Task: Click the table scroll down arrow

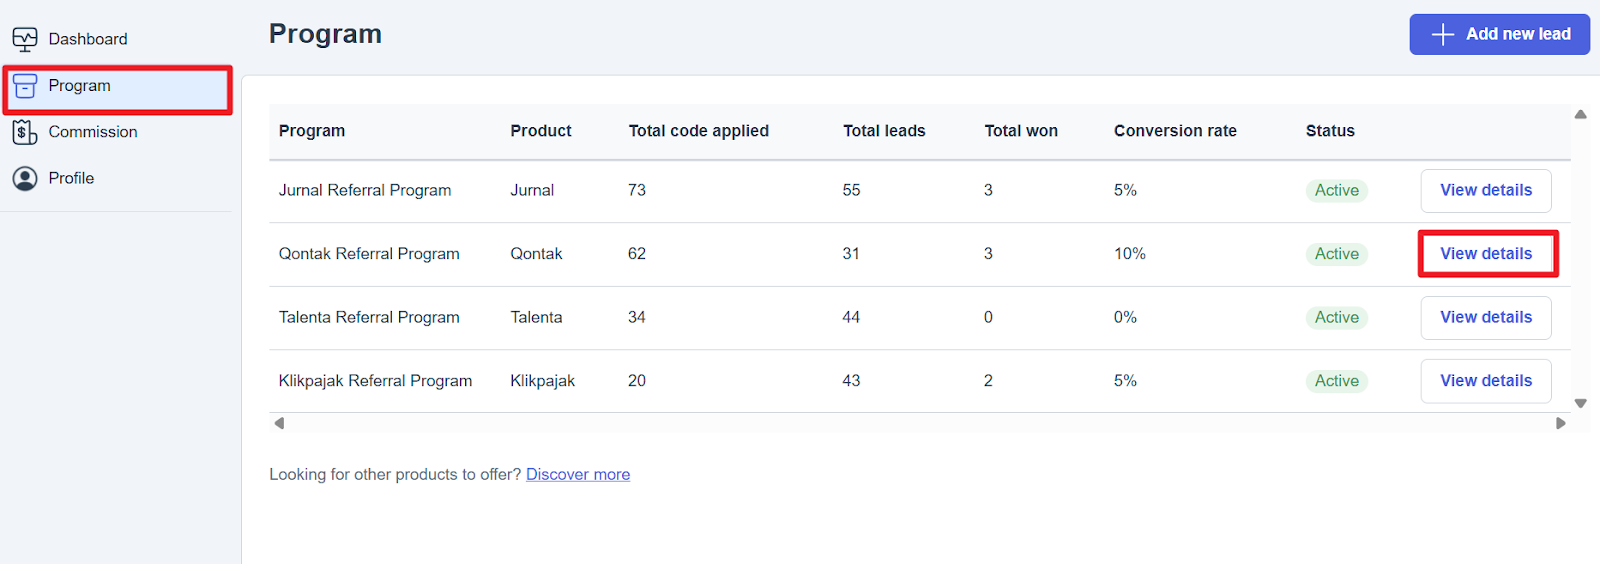Action: coord(1580,403)
